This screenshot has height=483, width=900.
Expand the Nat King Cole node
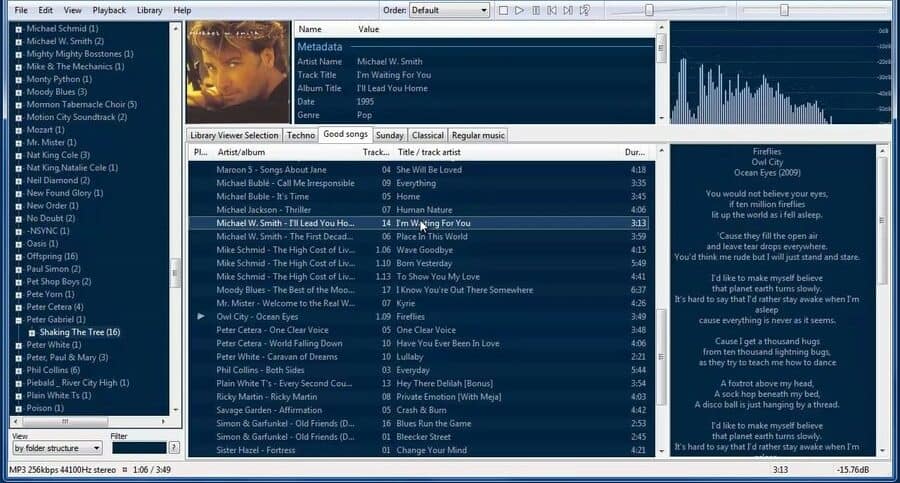point(18,156)
